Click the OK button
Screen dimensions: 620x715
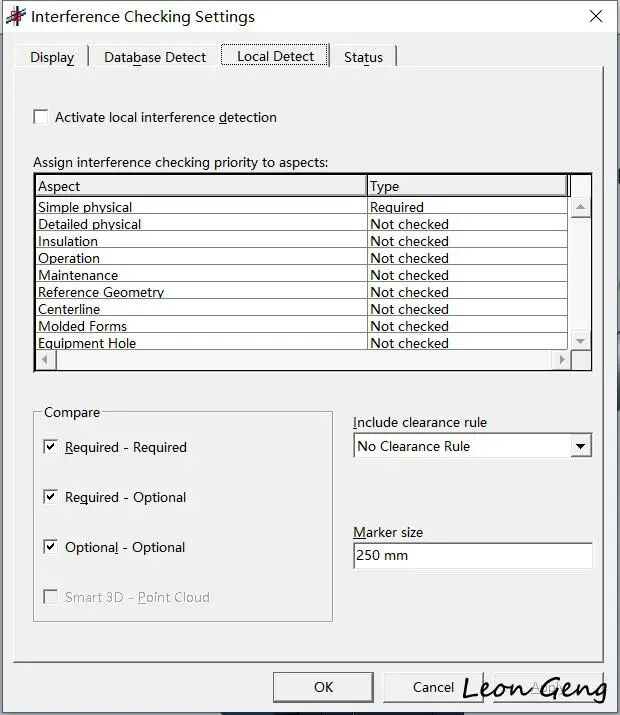[323, 687]
